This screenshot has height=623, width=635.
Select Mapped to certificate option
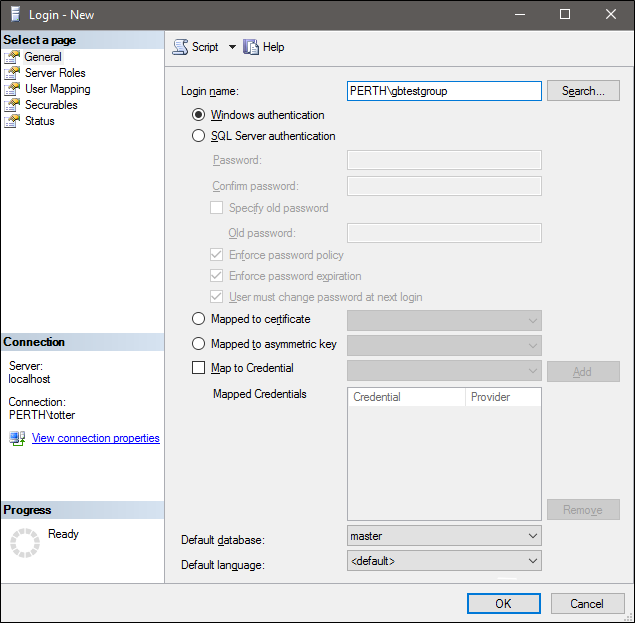point(198,319)
